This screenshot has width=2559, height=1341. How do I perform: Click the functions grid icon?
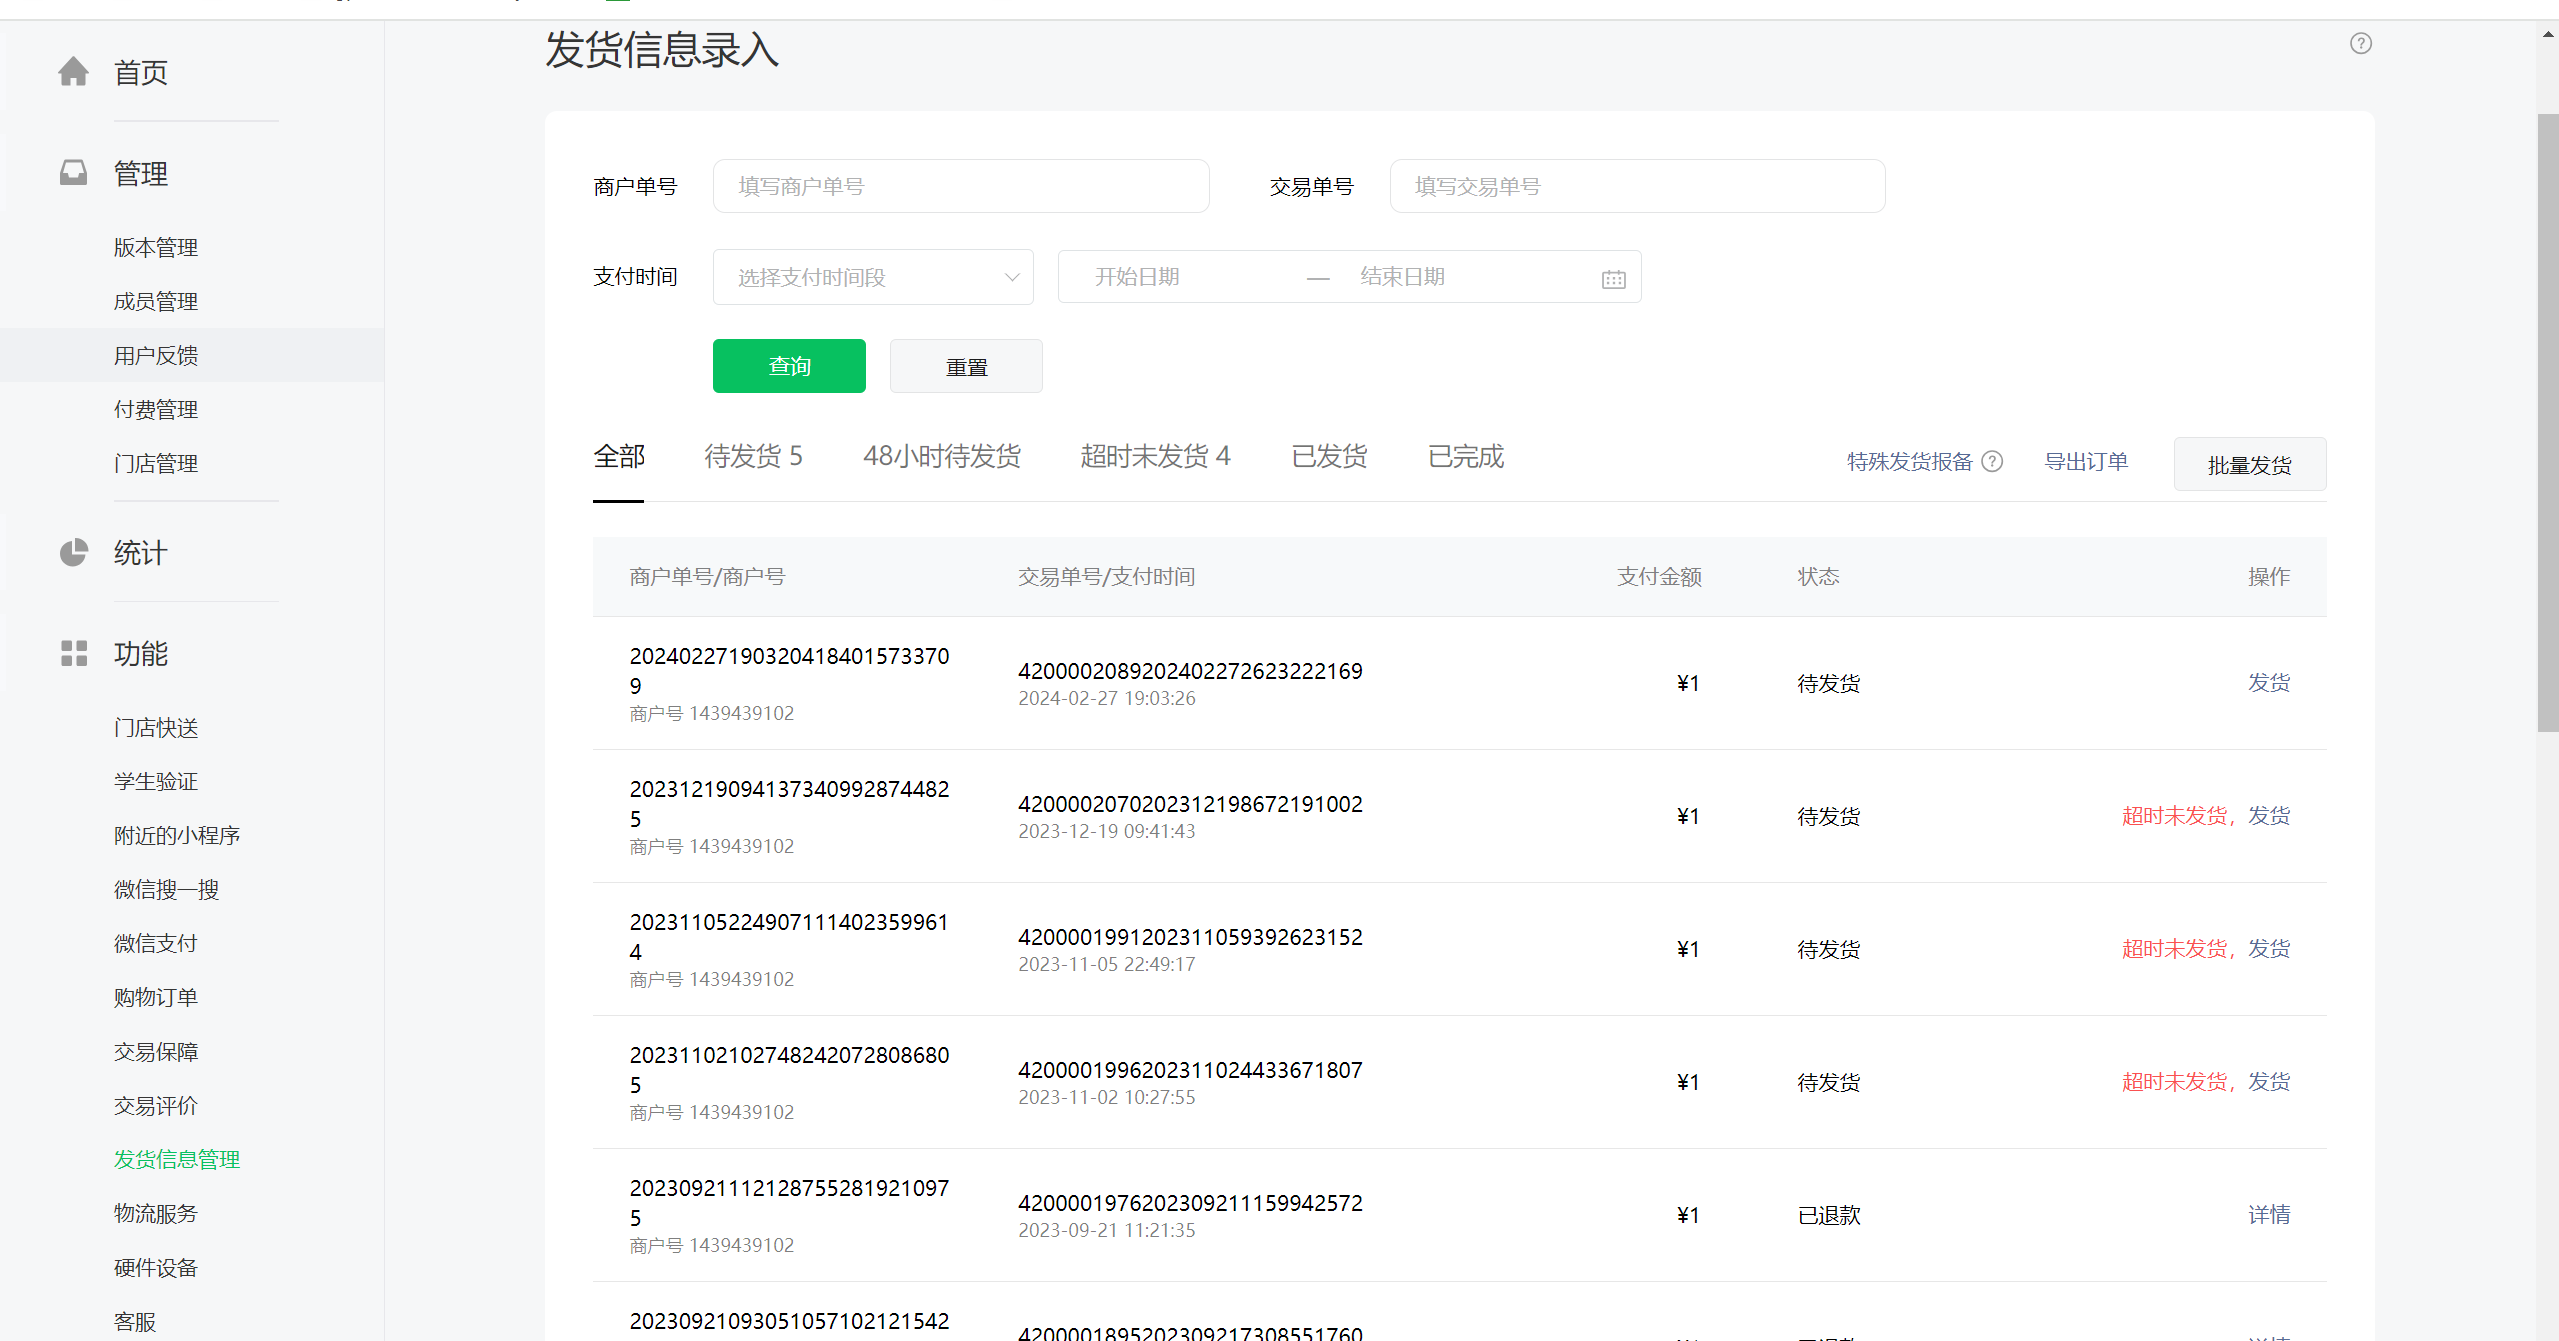pyautogui.click(x=73, y=653)
